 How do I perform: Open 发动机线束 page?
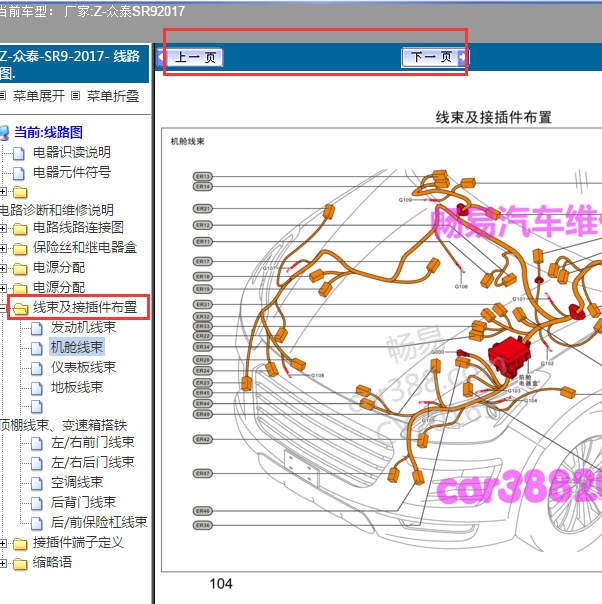coord(83,327)
